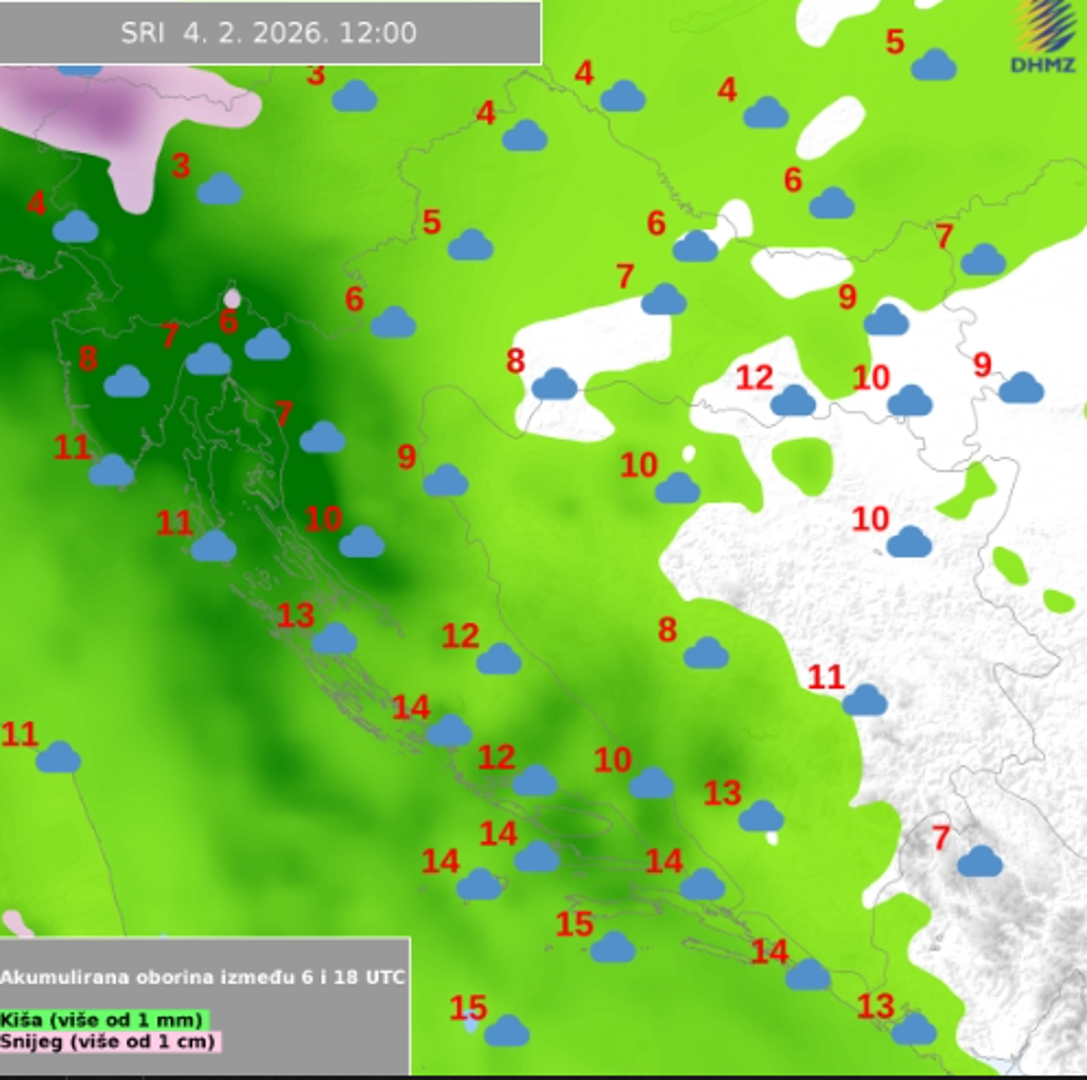Click the purple heavy snow region
The height and width of the screenshot is (1080, 1087).
coord(105,117)
